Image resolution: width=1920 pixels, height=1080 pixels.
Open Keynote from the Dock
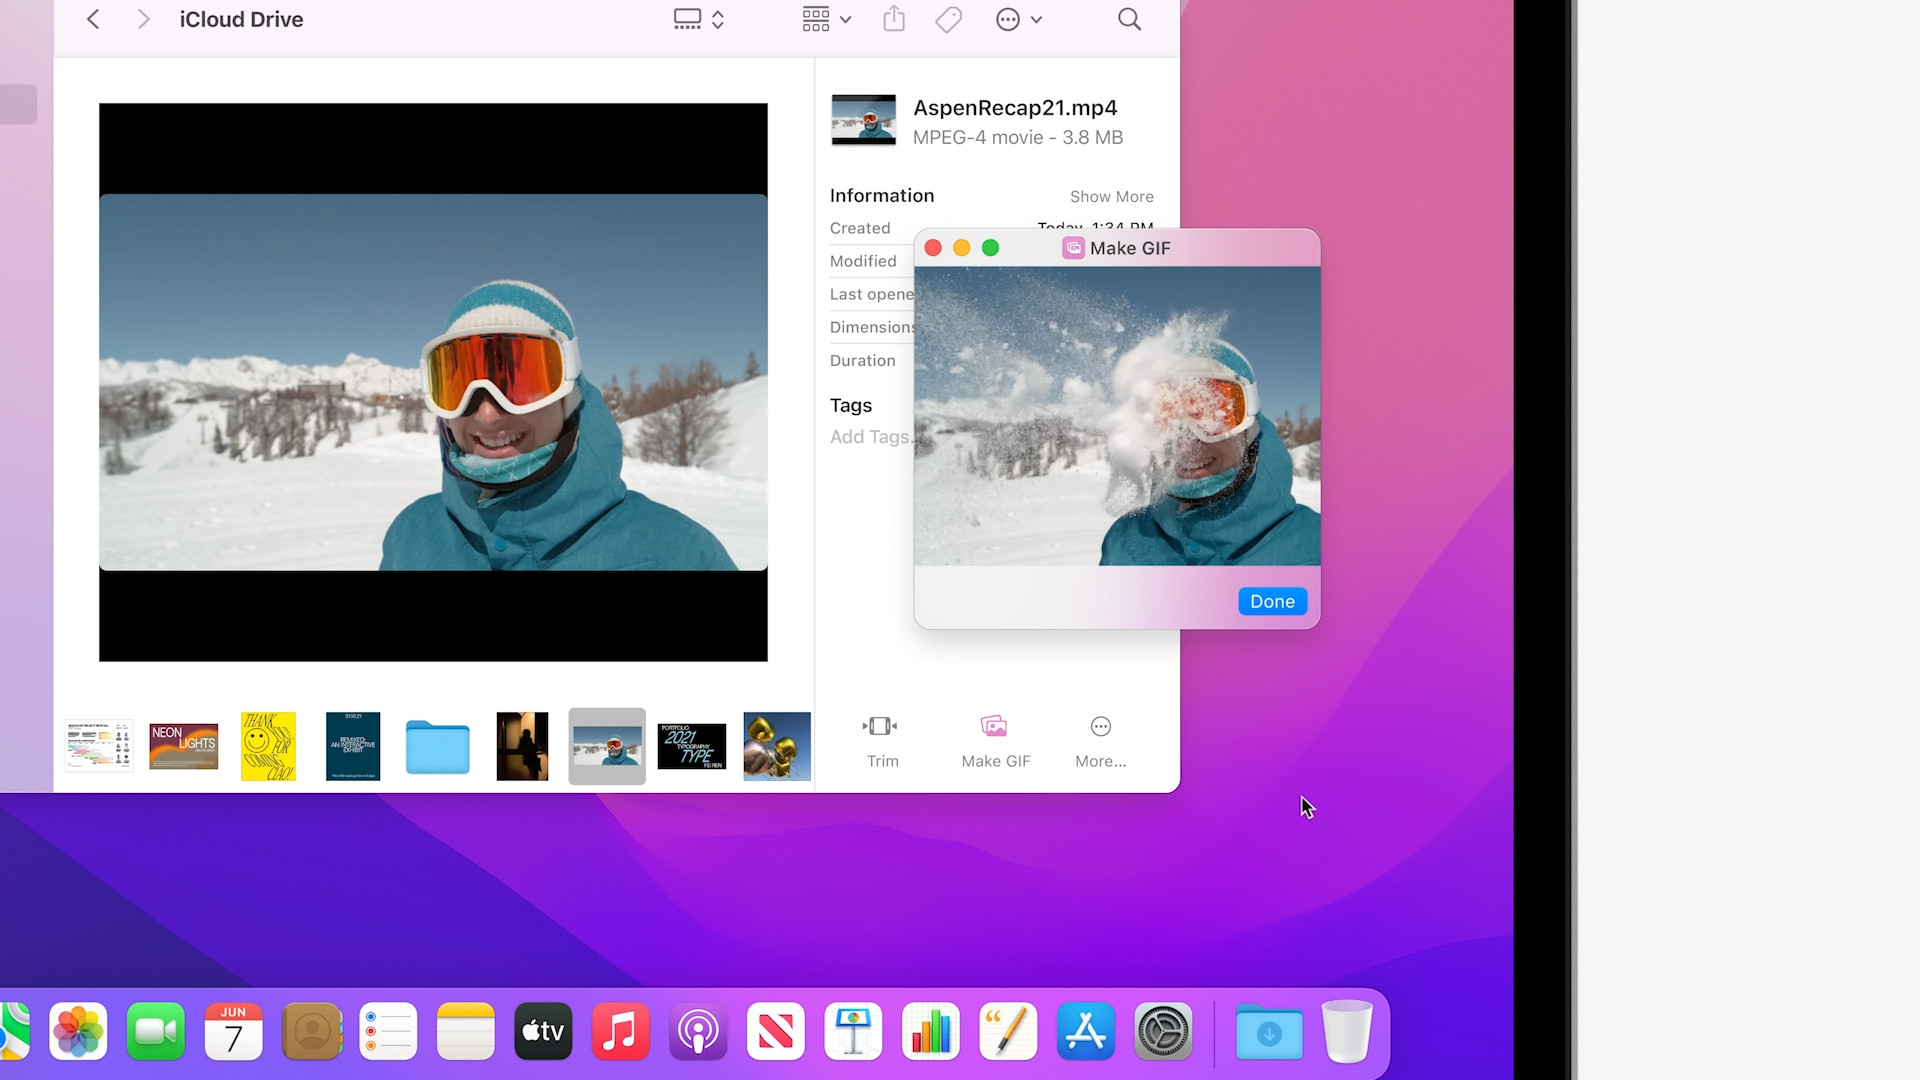point(853,1031)
